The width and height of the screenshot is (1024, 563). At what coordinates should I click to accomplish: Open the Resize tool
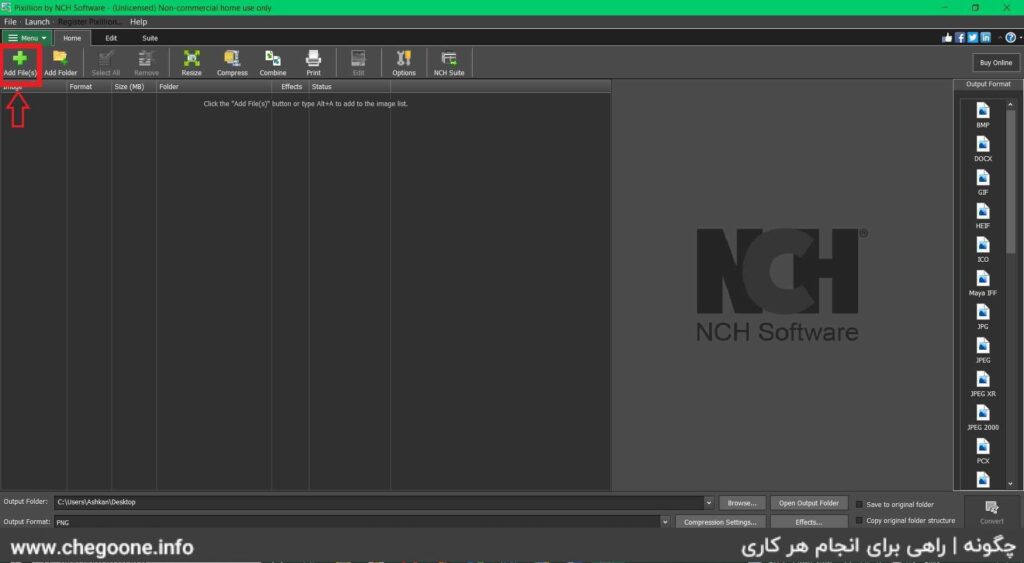pyautogui.click(x=191, y=63)
